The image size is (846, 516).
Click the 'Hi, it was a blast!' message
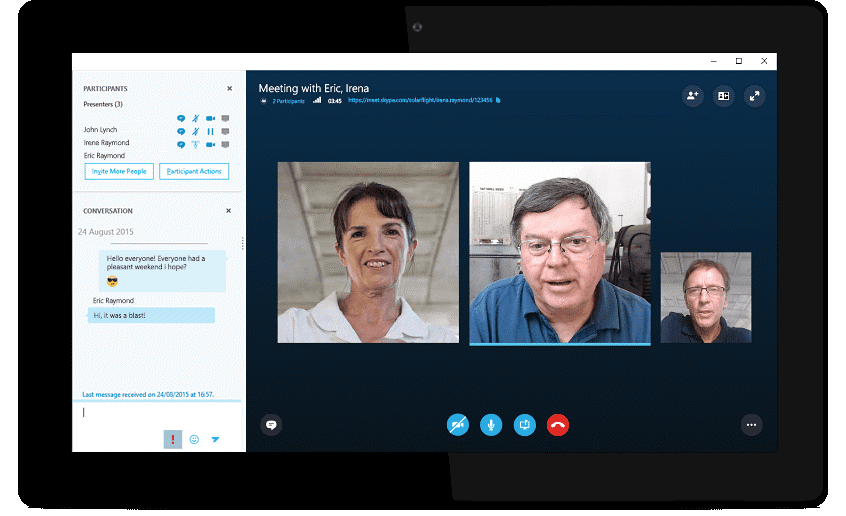[x=152, y=316]
